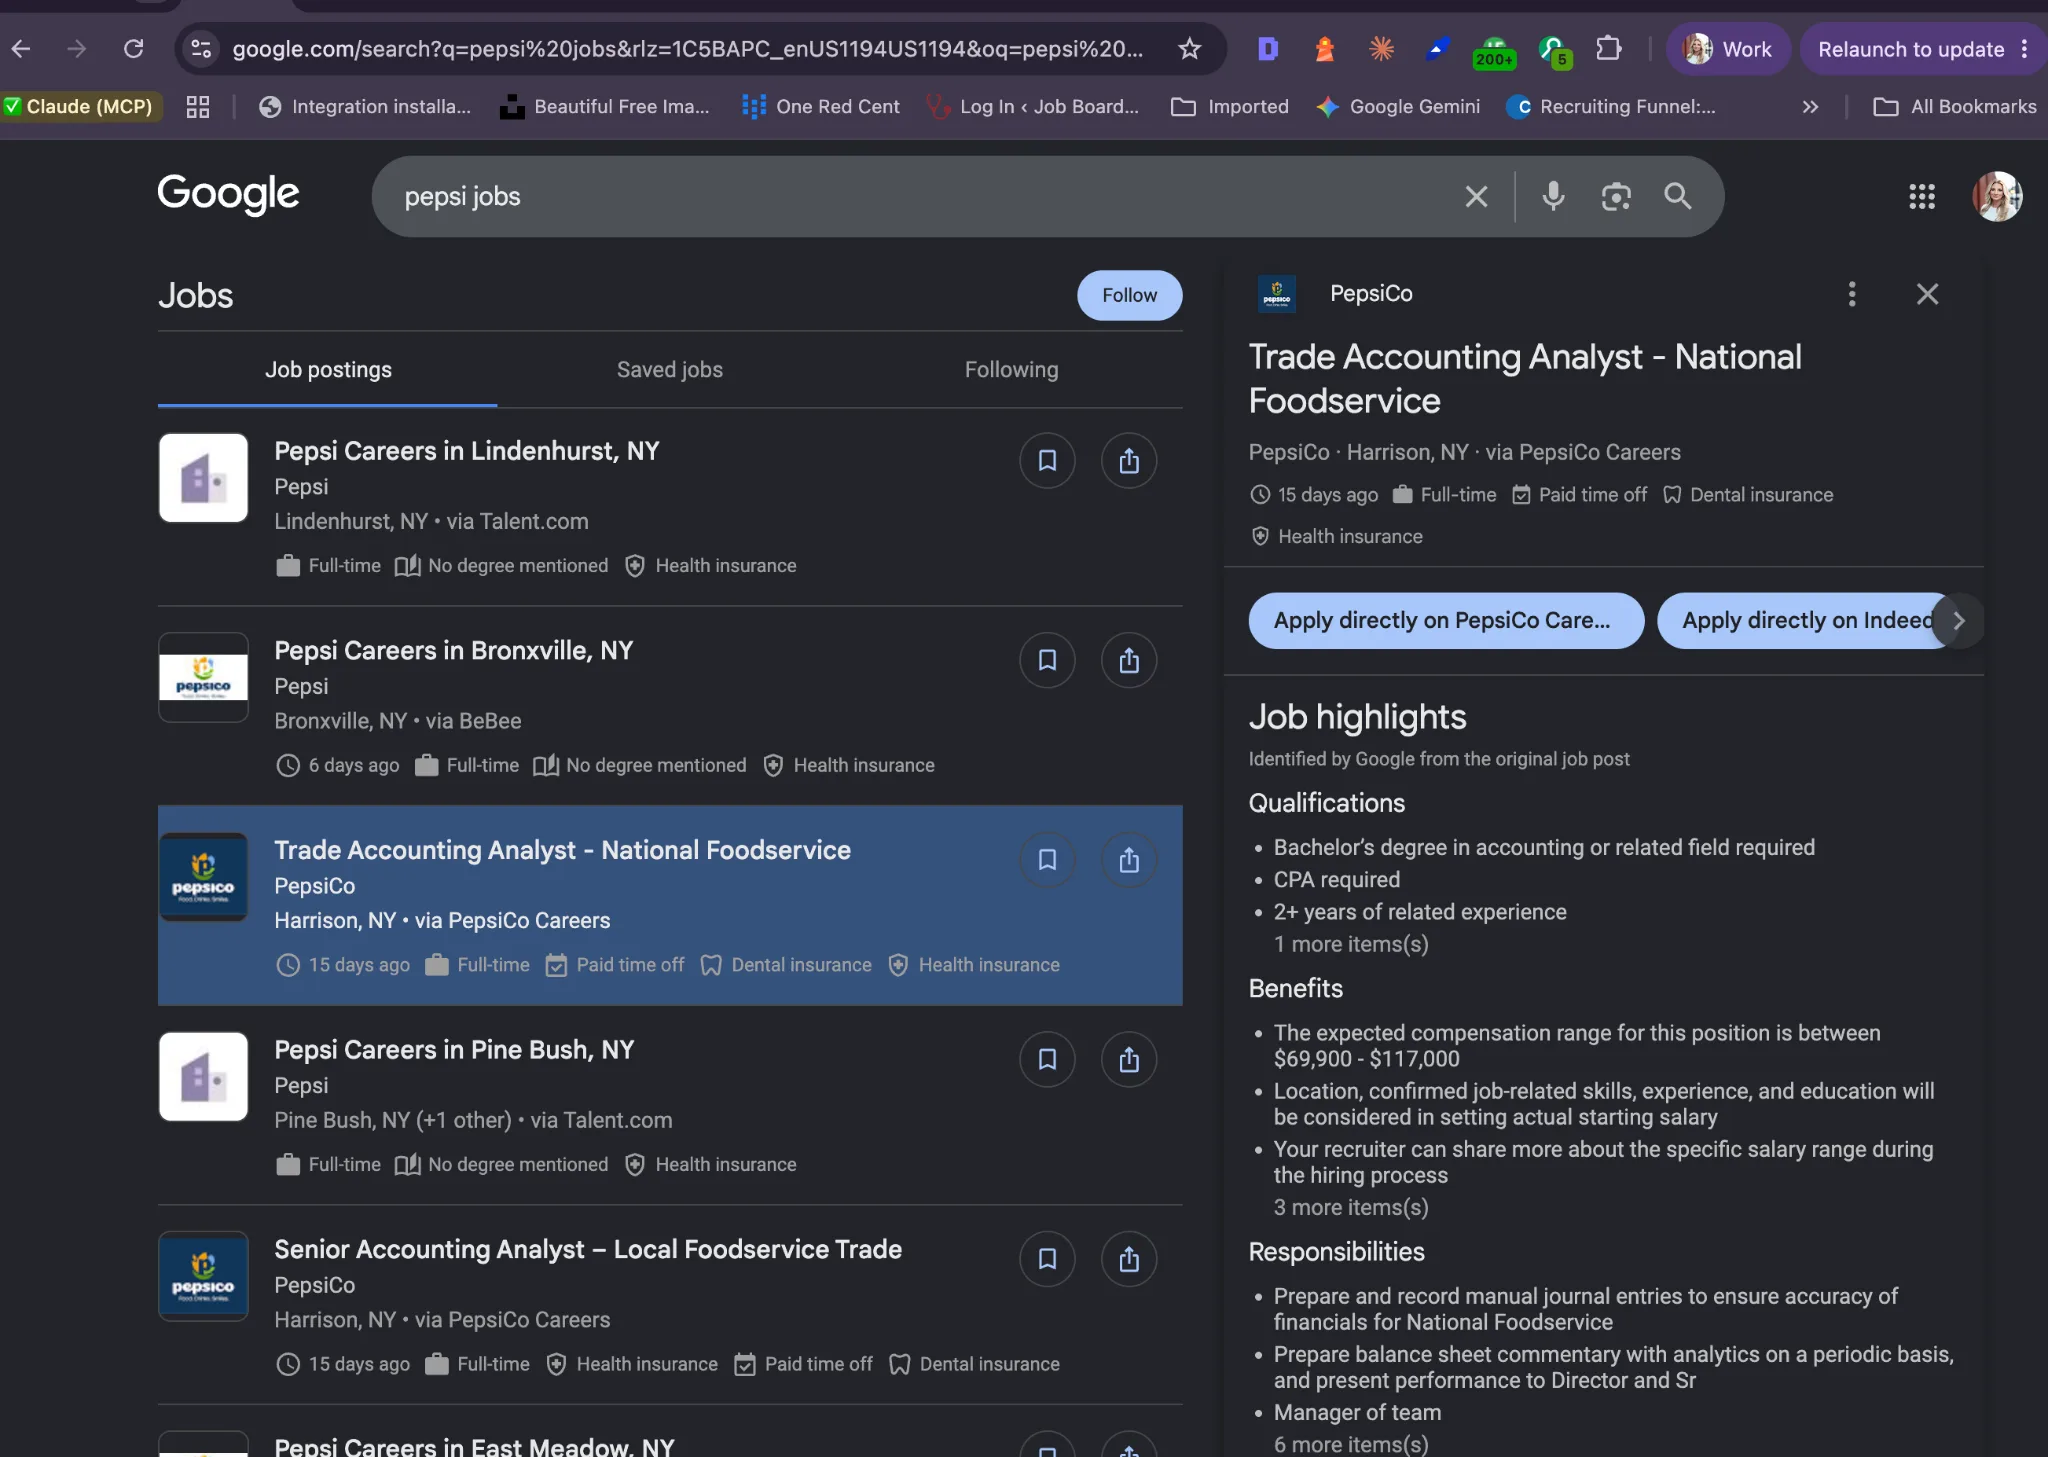The width and height of the screenshot is (2048, 1457).
Task: Open the Work profile button
Action: [x=1727, y=49]
